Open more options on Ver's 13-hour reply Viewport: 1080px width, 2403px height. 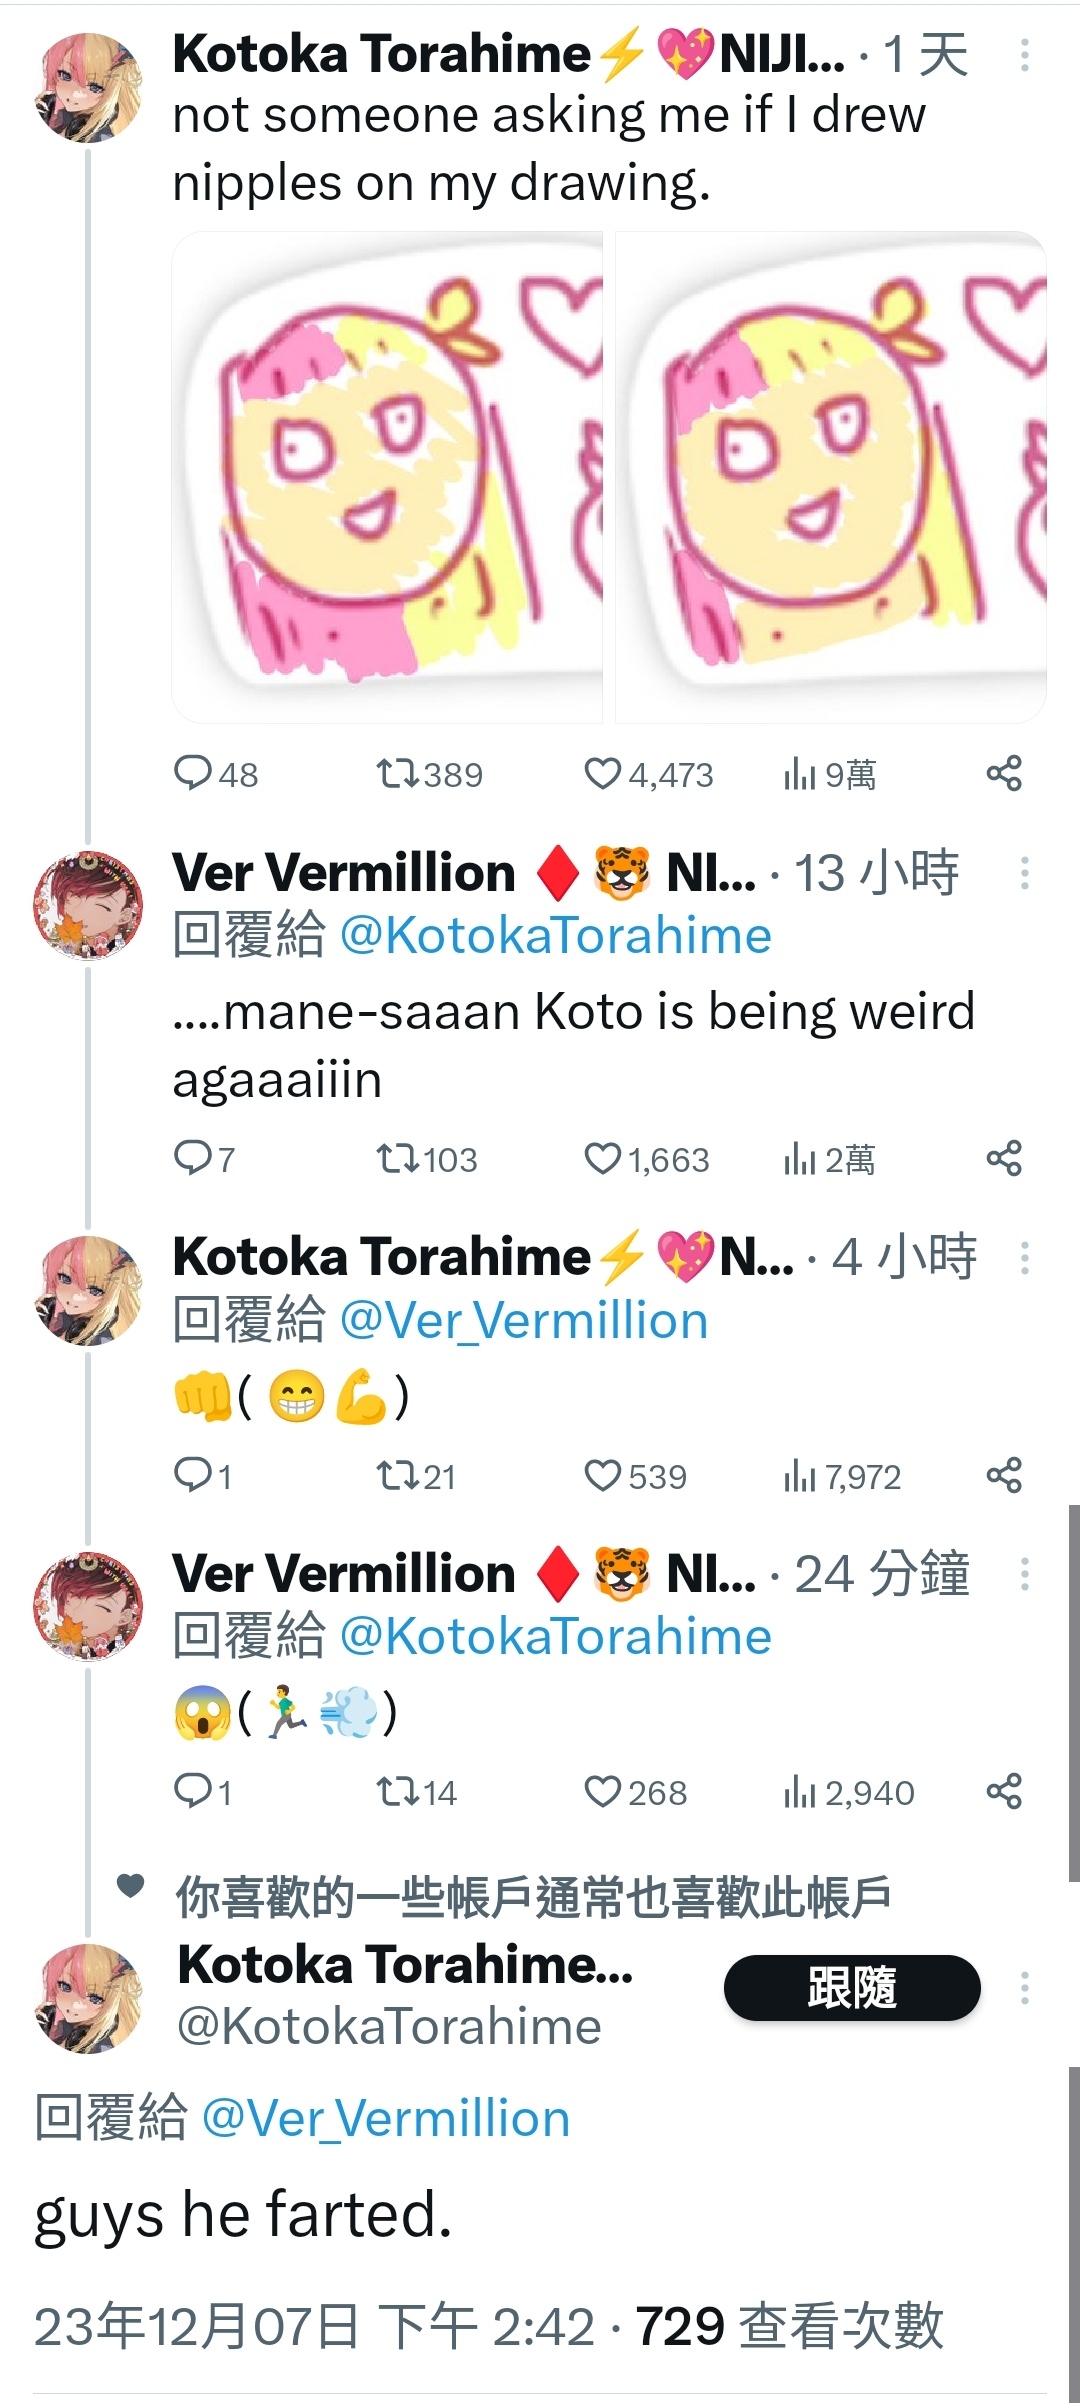click(x=1025, y=873)
